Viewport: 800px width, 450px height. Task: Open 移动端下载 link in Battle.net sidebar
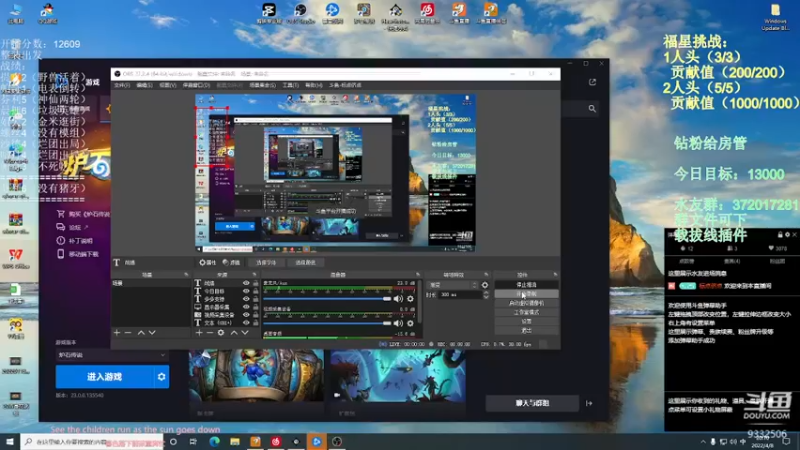click(x=78, y=254)
